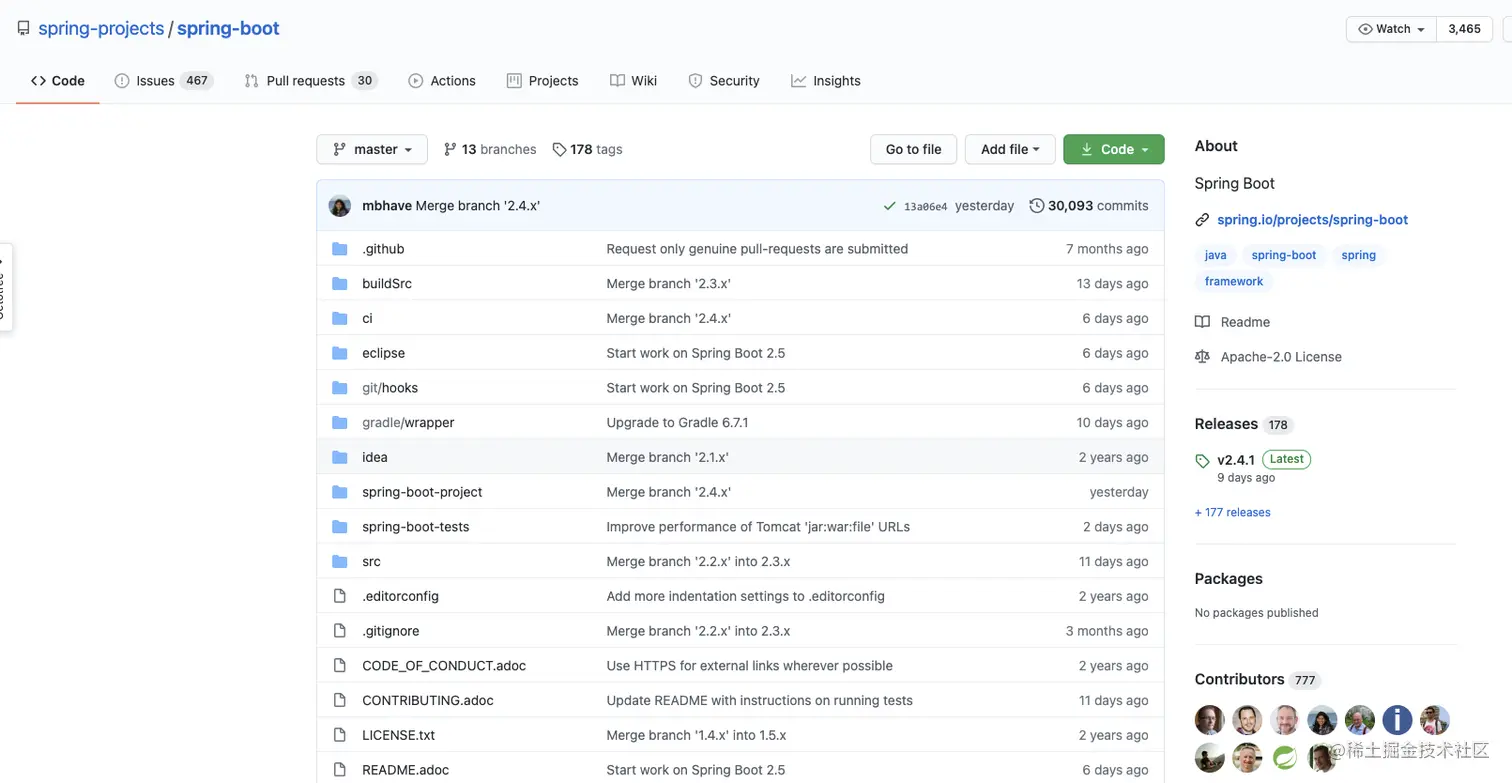
Task: Click the branch icon beside 13 branches
Action: click(x=450, y=149)
